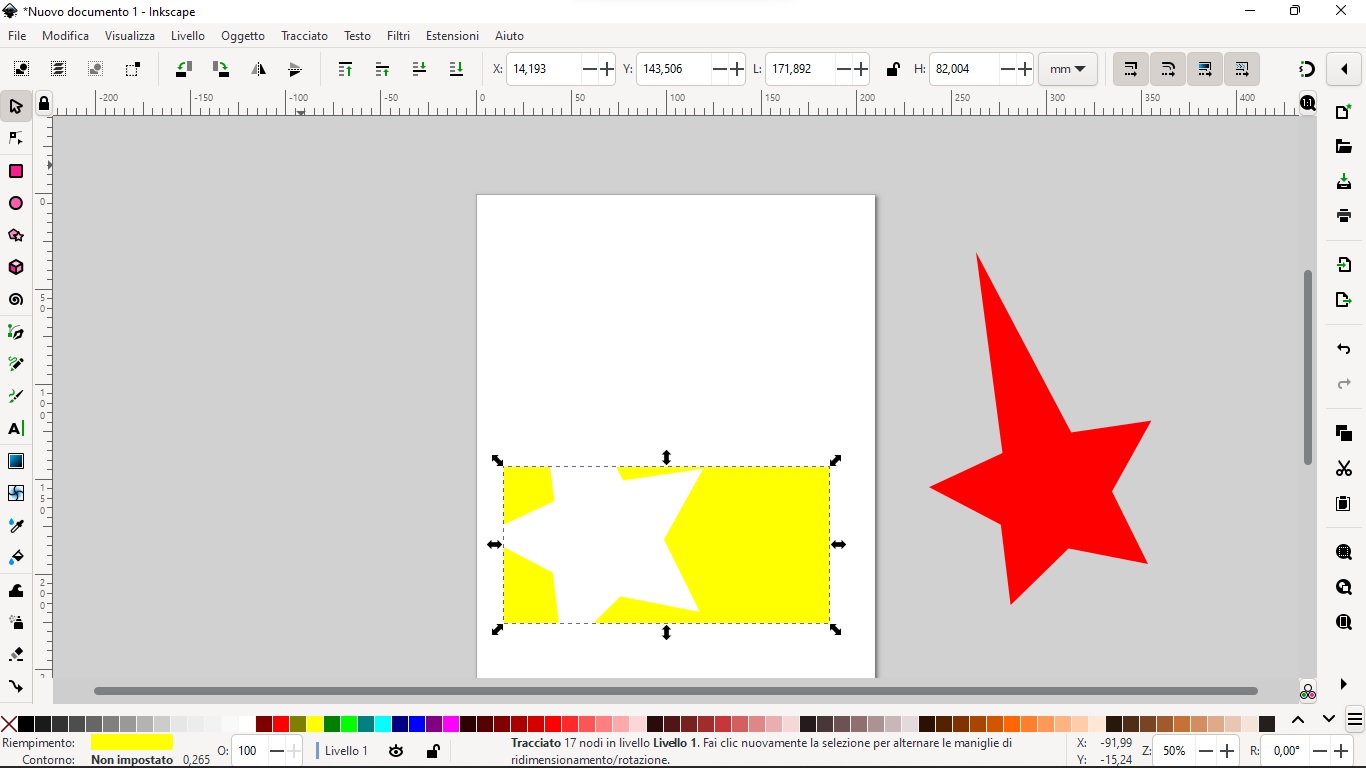This screenshot has width=1366, height=768.
Task: Click the Undo icon in the right sidebar
Action: click(x=1343, y=349)
